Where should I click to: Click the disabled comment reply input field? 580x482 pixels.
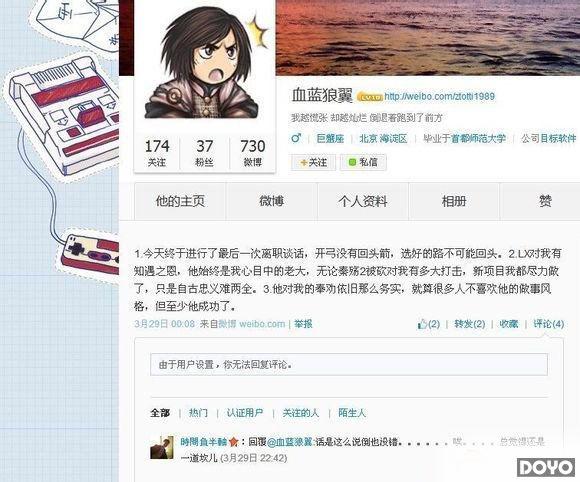[x=349, y=365]
